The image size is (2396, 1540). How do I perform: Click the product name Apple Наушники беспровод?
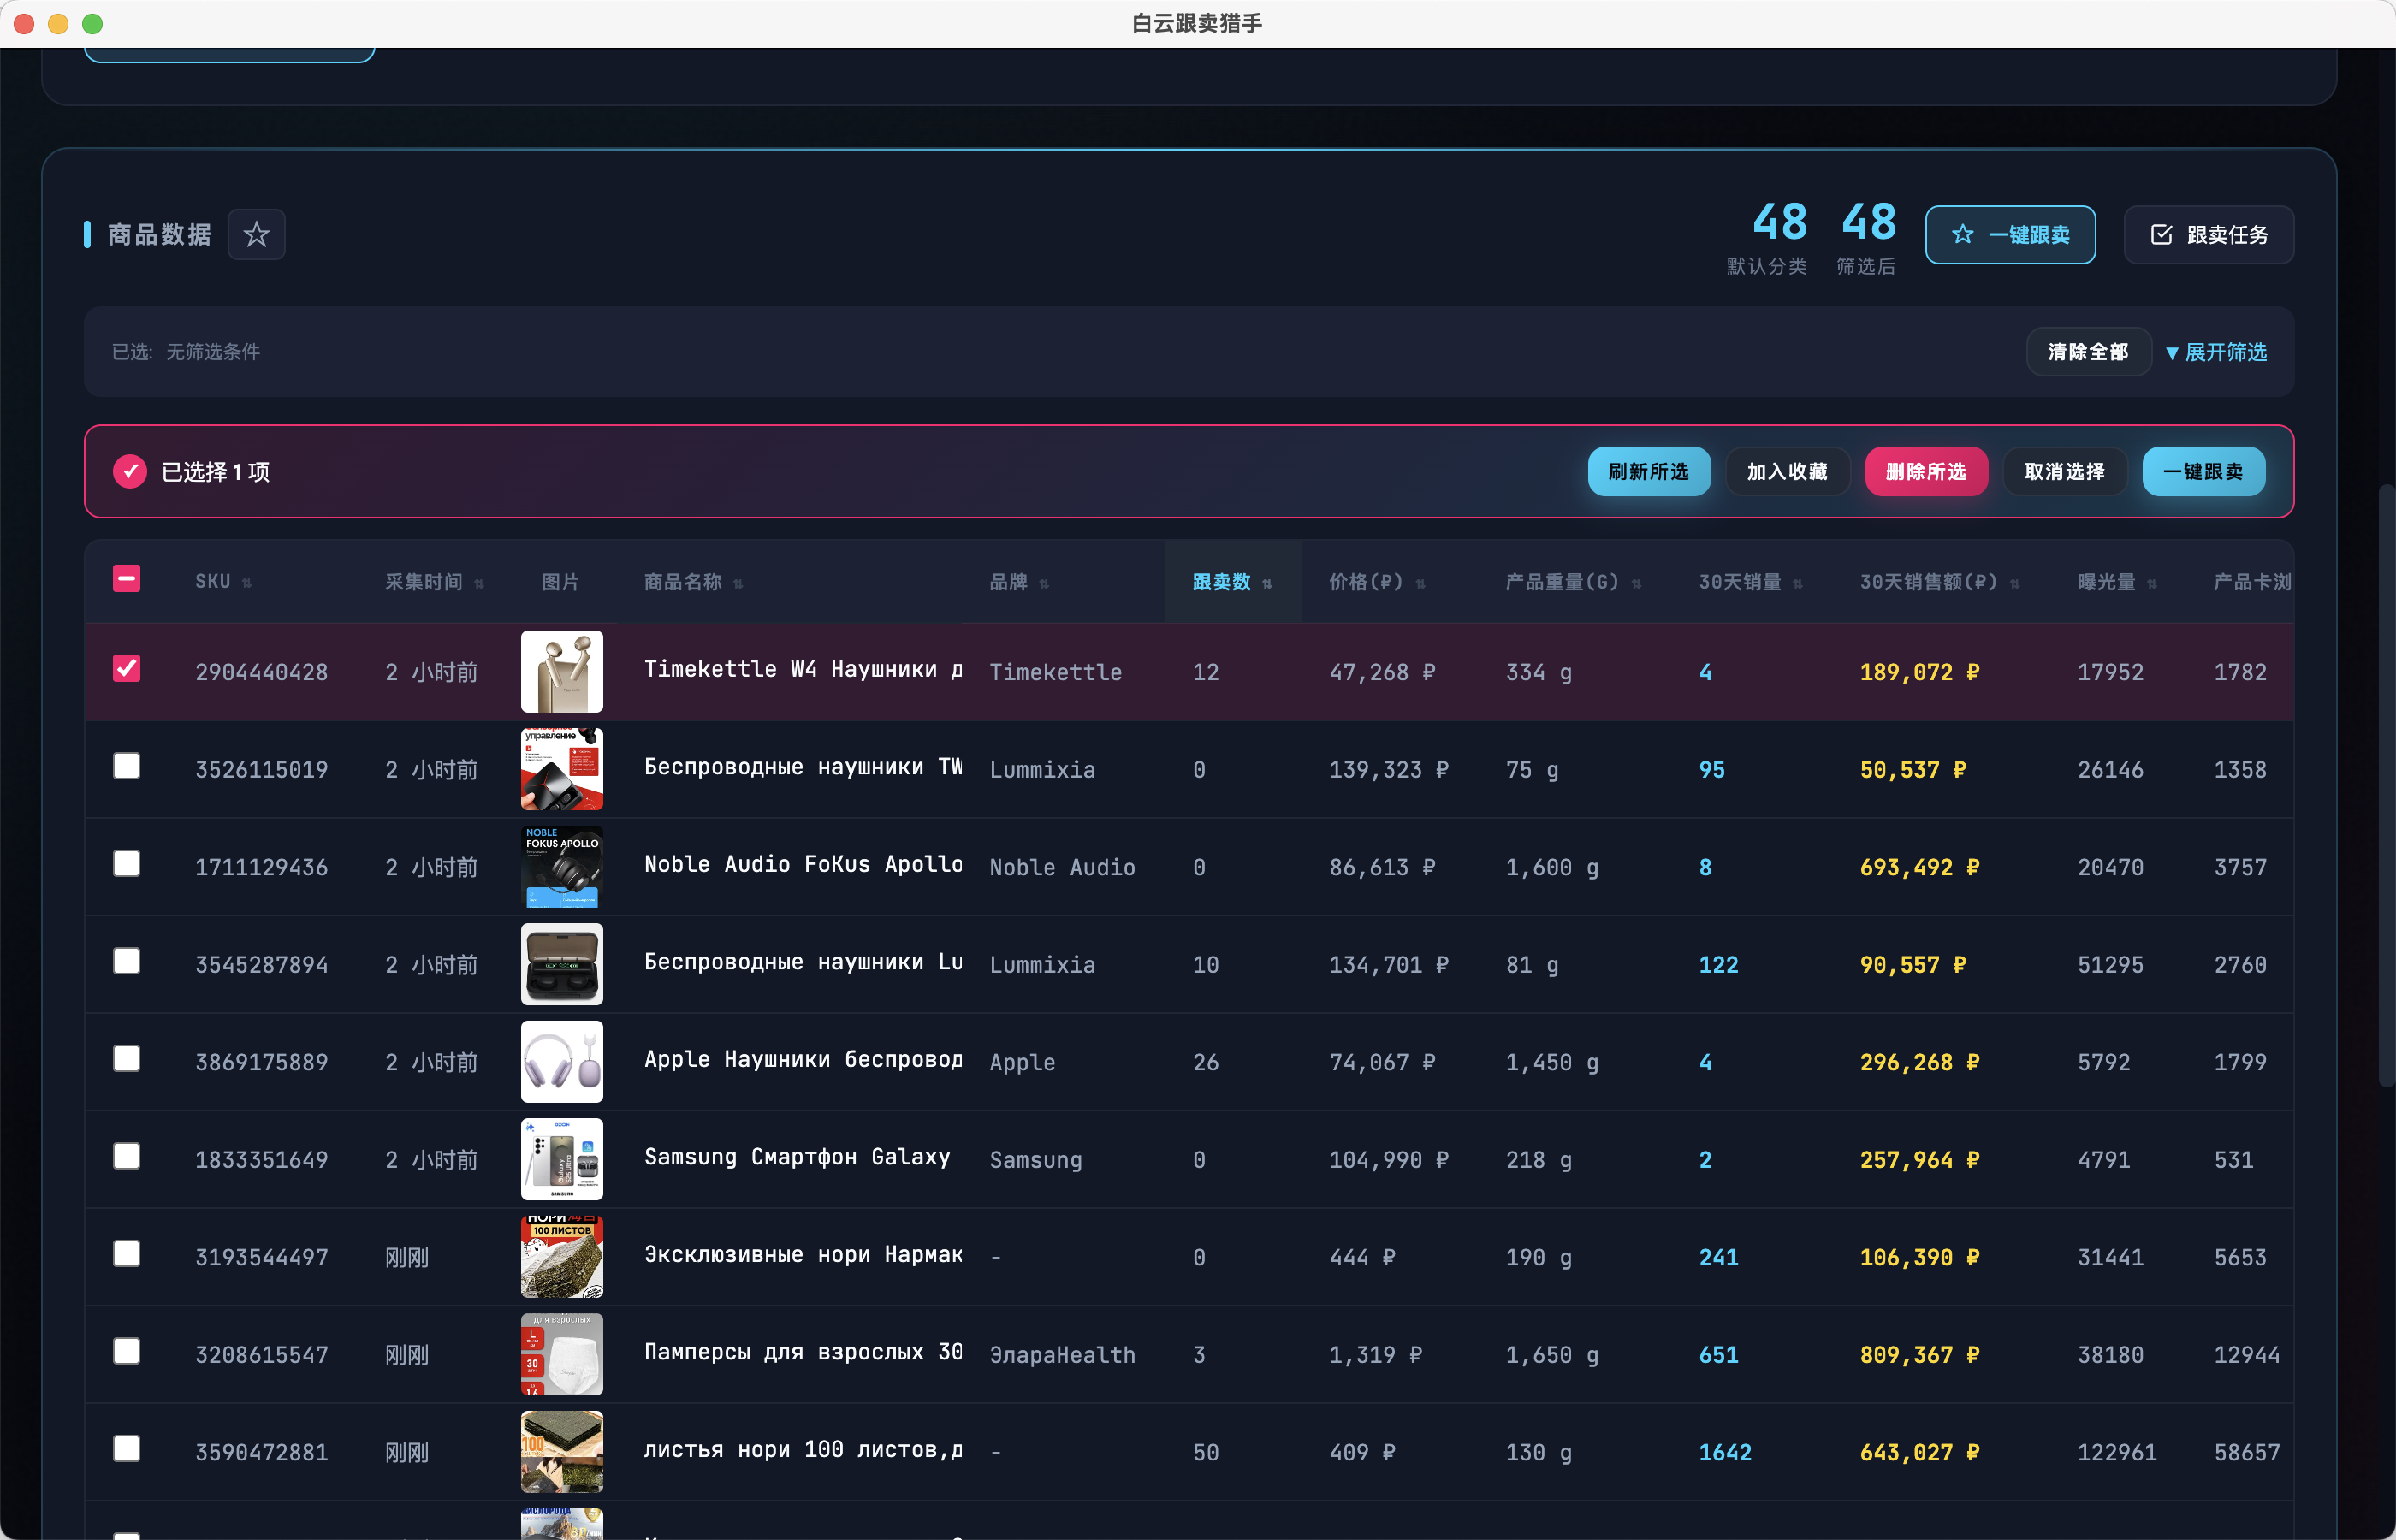[803, 1060]
